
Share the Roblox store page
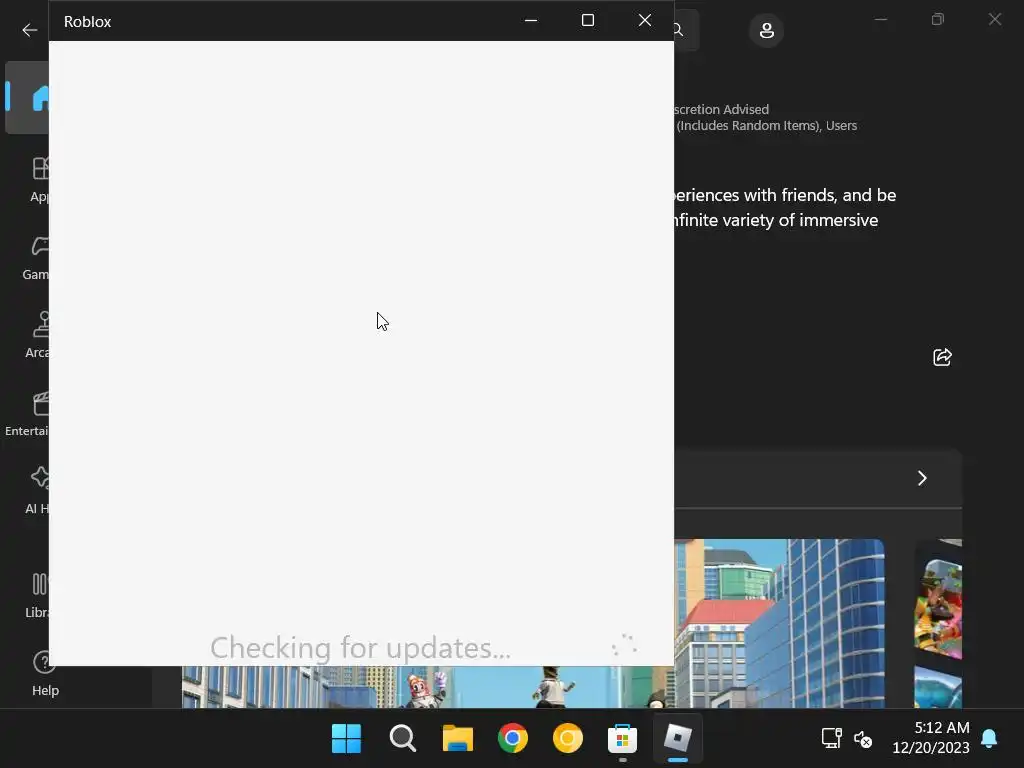click(942, 357)
